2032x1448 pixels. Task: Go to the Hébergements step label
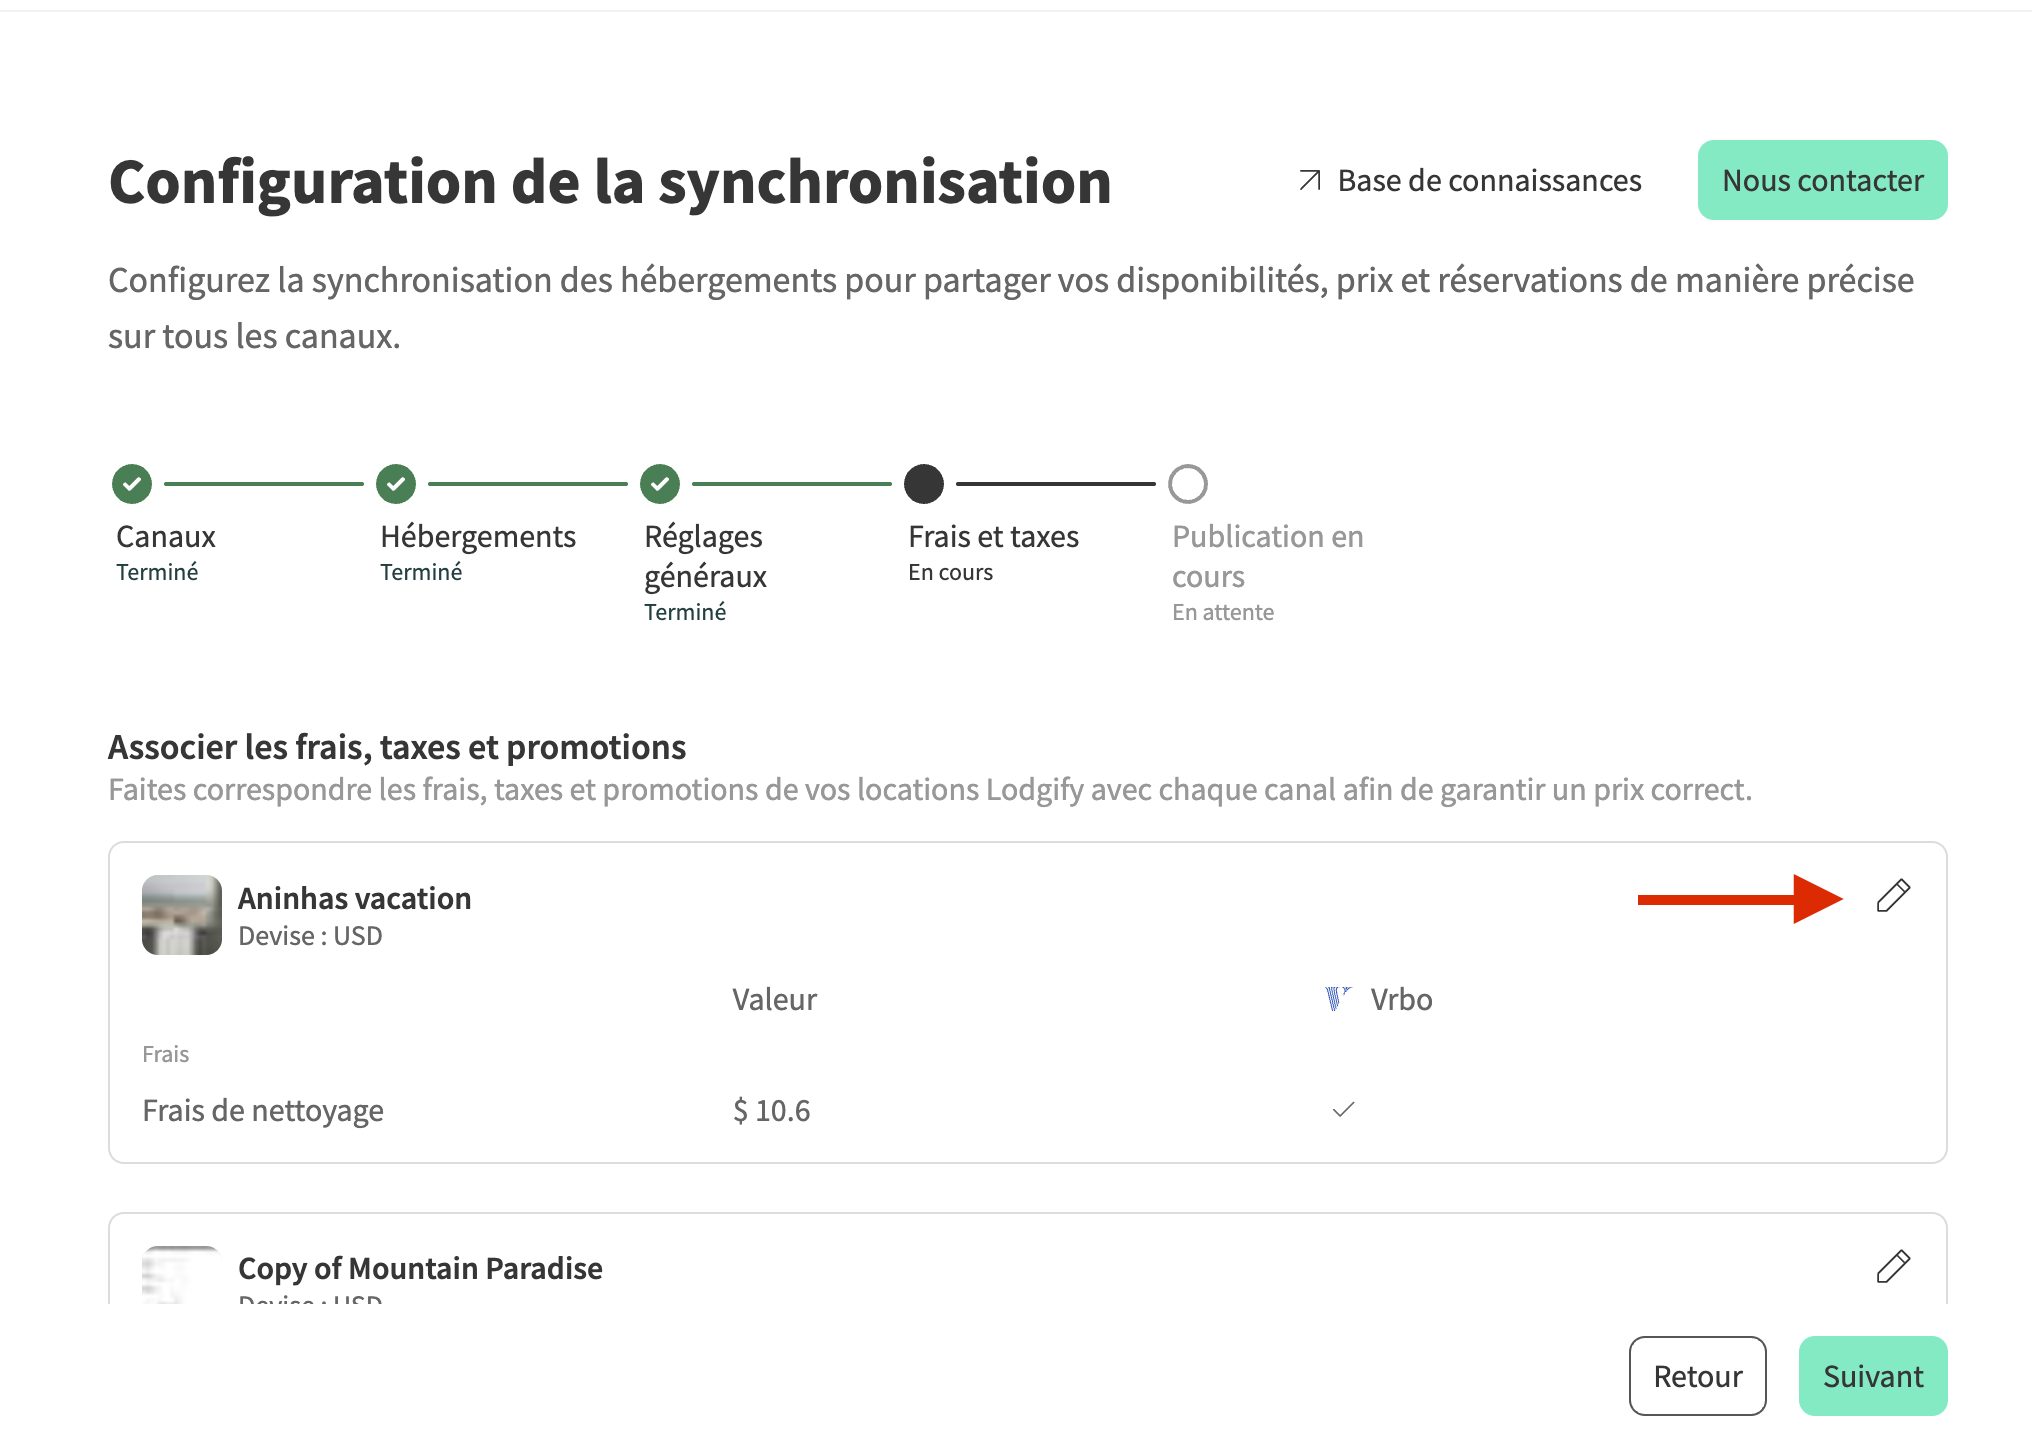click(x=478, y=537)
